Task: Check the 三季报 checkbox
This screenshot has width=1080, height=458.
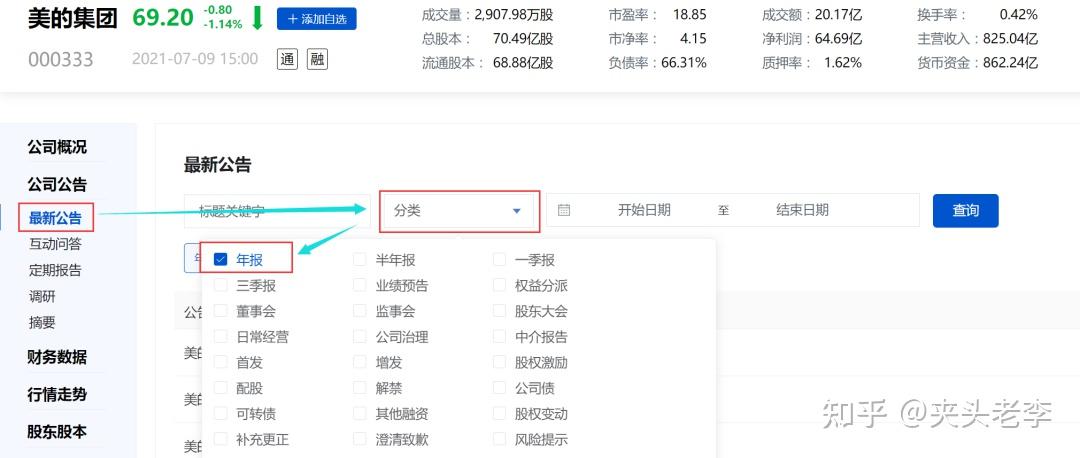Action: point(220,285)
